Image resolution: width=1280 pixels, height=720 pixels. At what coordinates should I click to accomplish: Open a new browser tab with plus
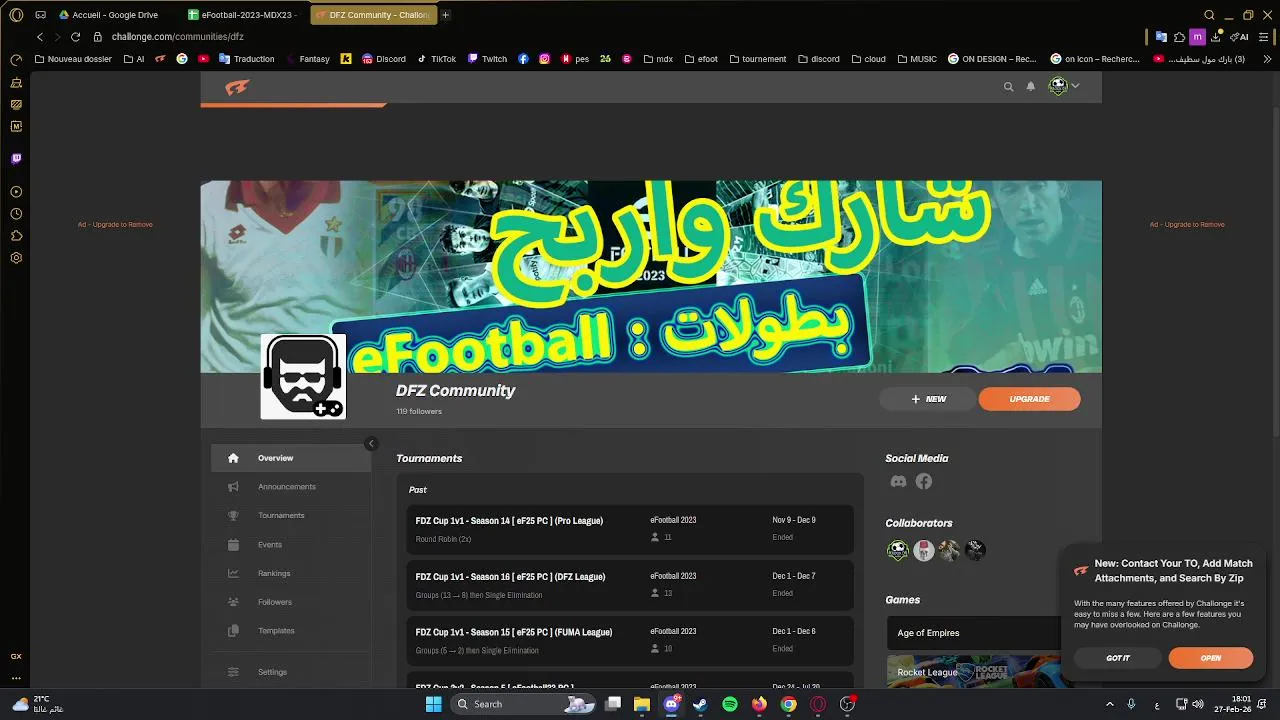446,15
